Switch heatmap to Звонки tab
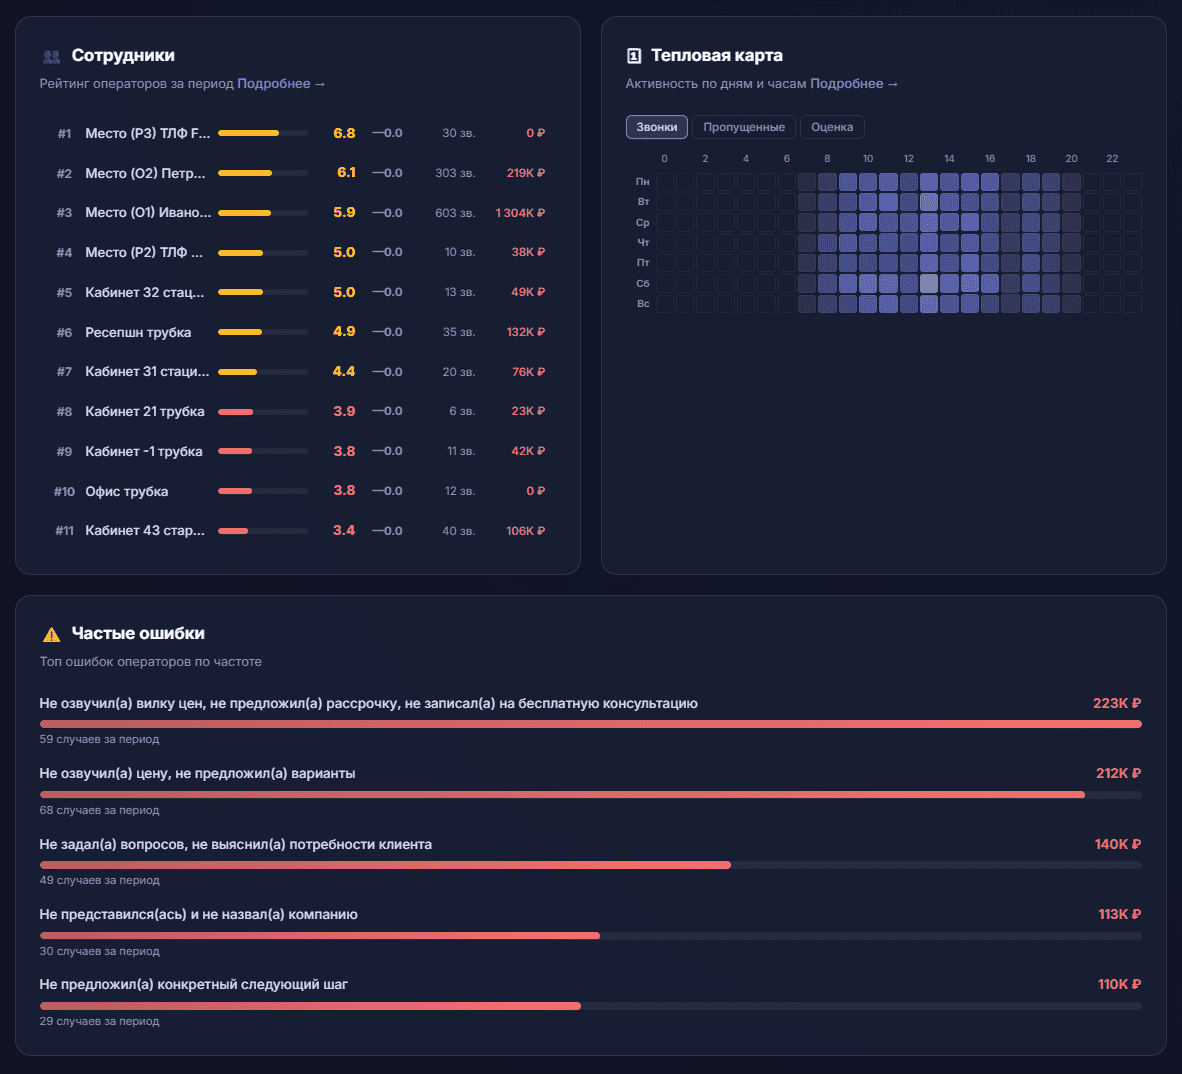 [656, 127]
